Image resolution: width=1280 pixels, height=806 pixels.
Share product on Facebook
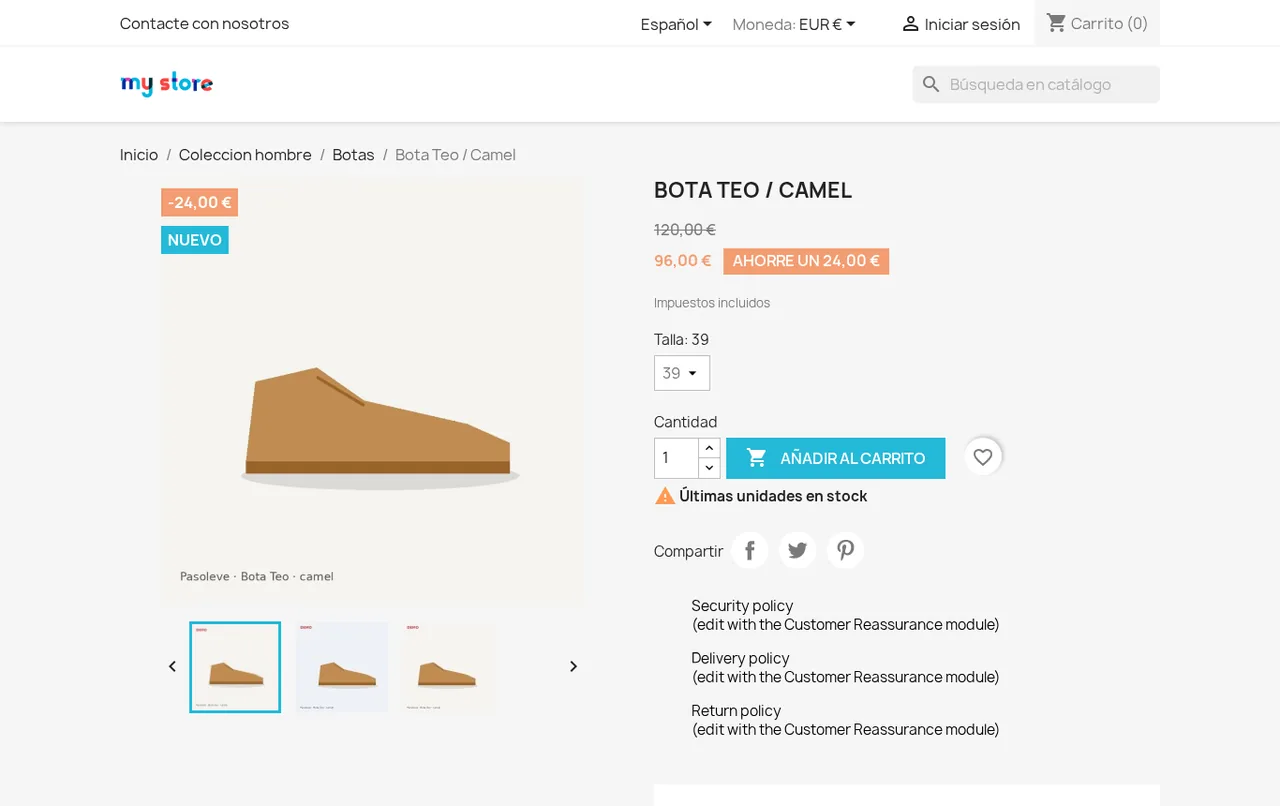pos(749,550)
